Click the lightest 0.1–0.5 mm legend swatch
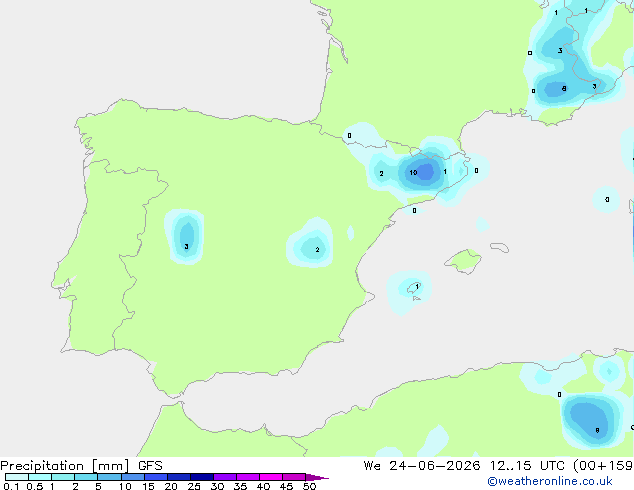Viewport: 634px width, 490px height. (x=17, y=477)
